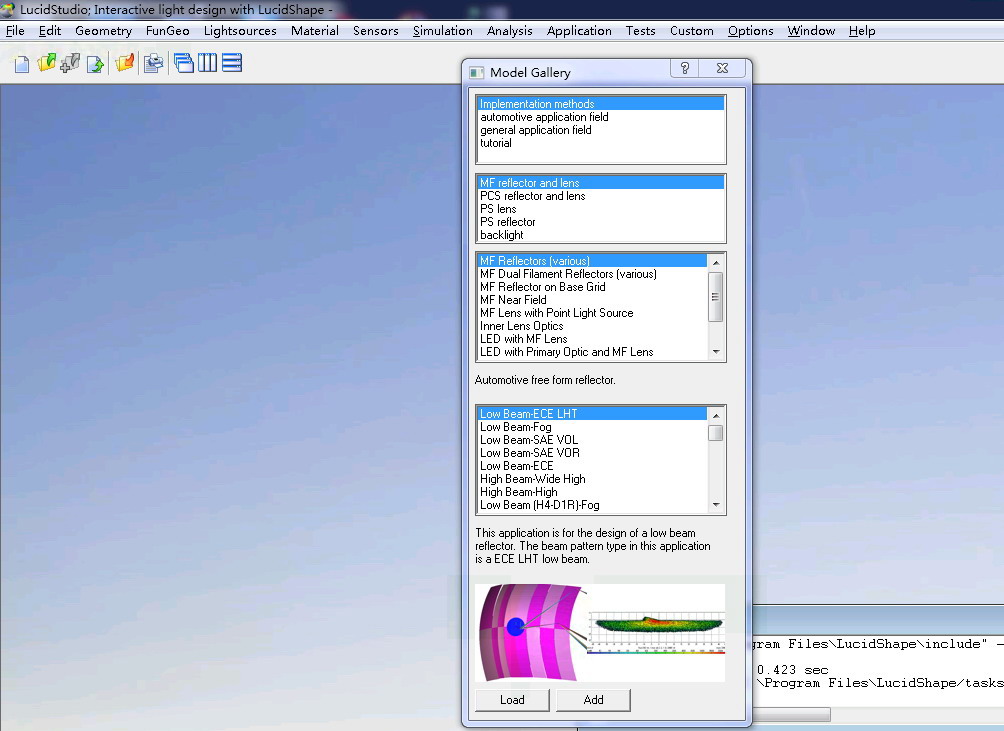Open the Application menu
The image size is (1004, 731).
579,31
